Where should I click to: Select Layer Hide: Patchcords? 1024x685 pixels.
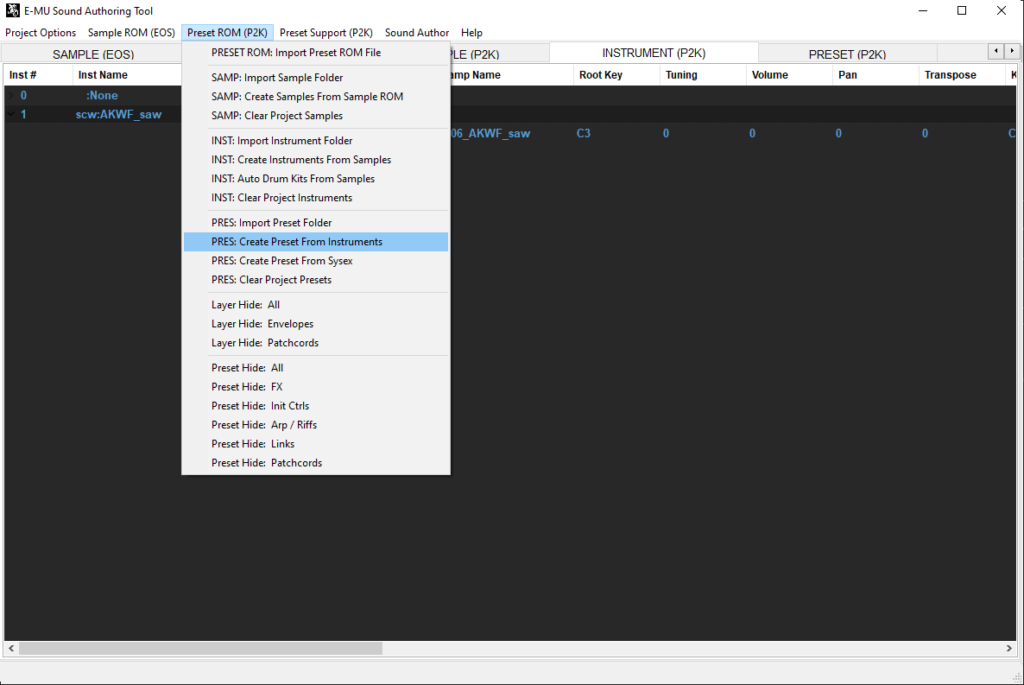click(x=316, y=343)
